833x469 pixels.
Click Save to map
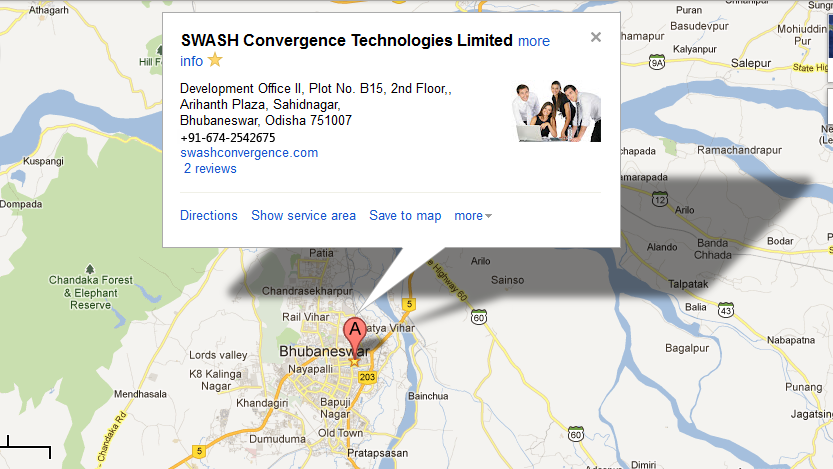click(x=405, y=215)
